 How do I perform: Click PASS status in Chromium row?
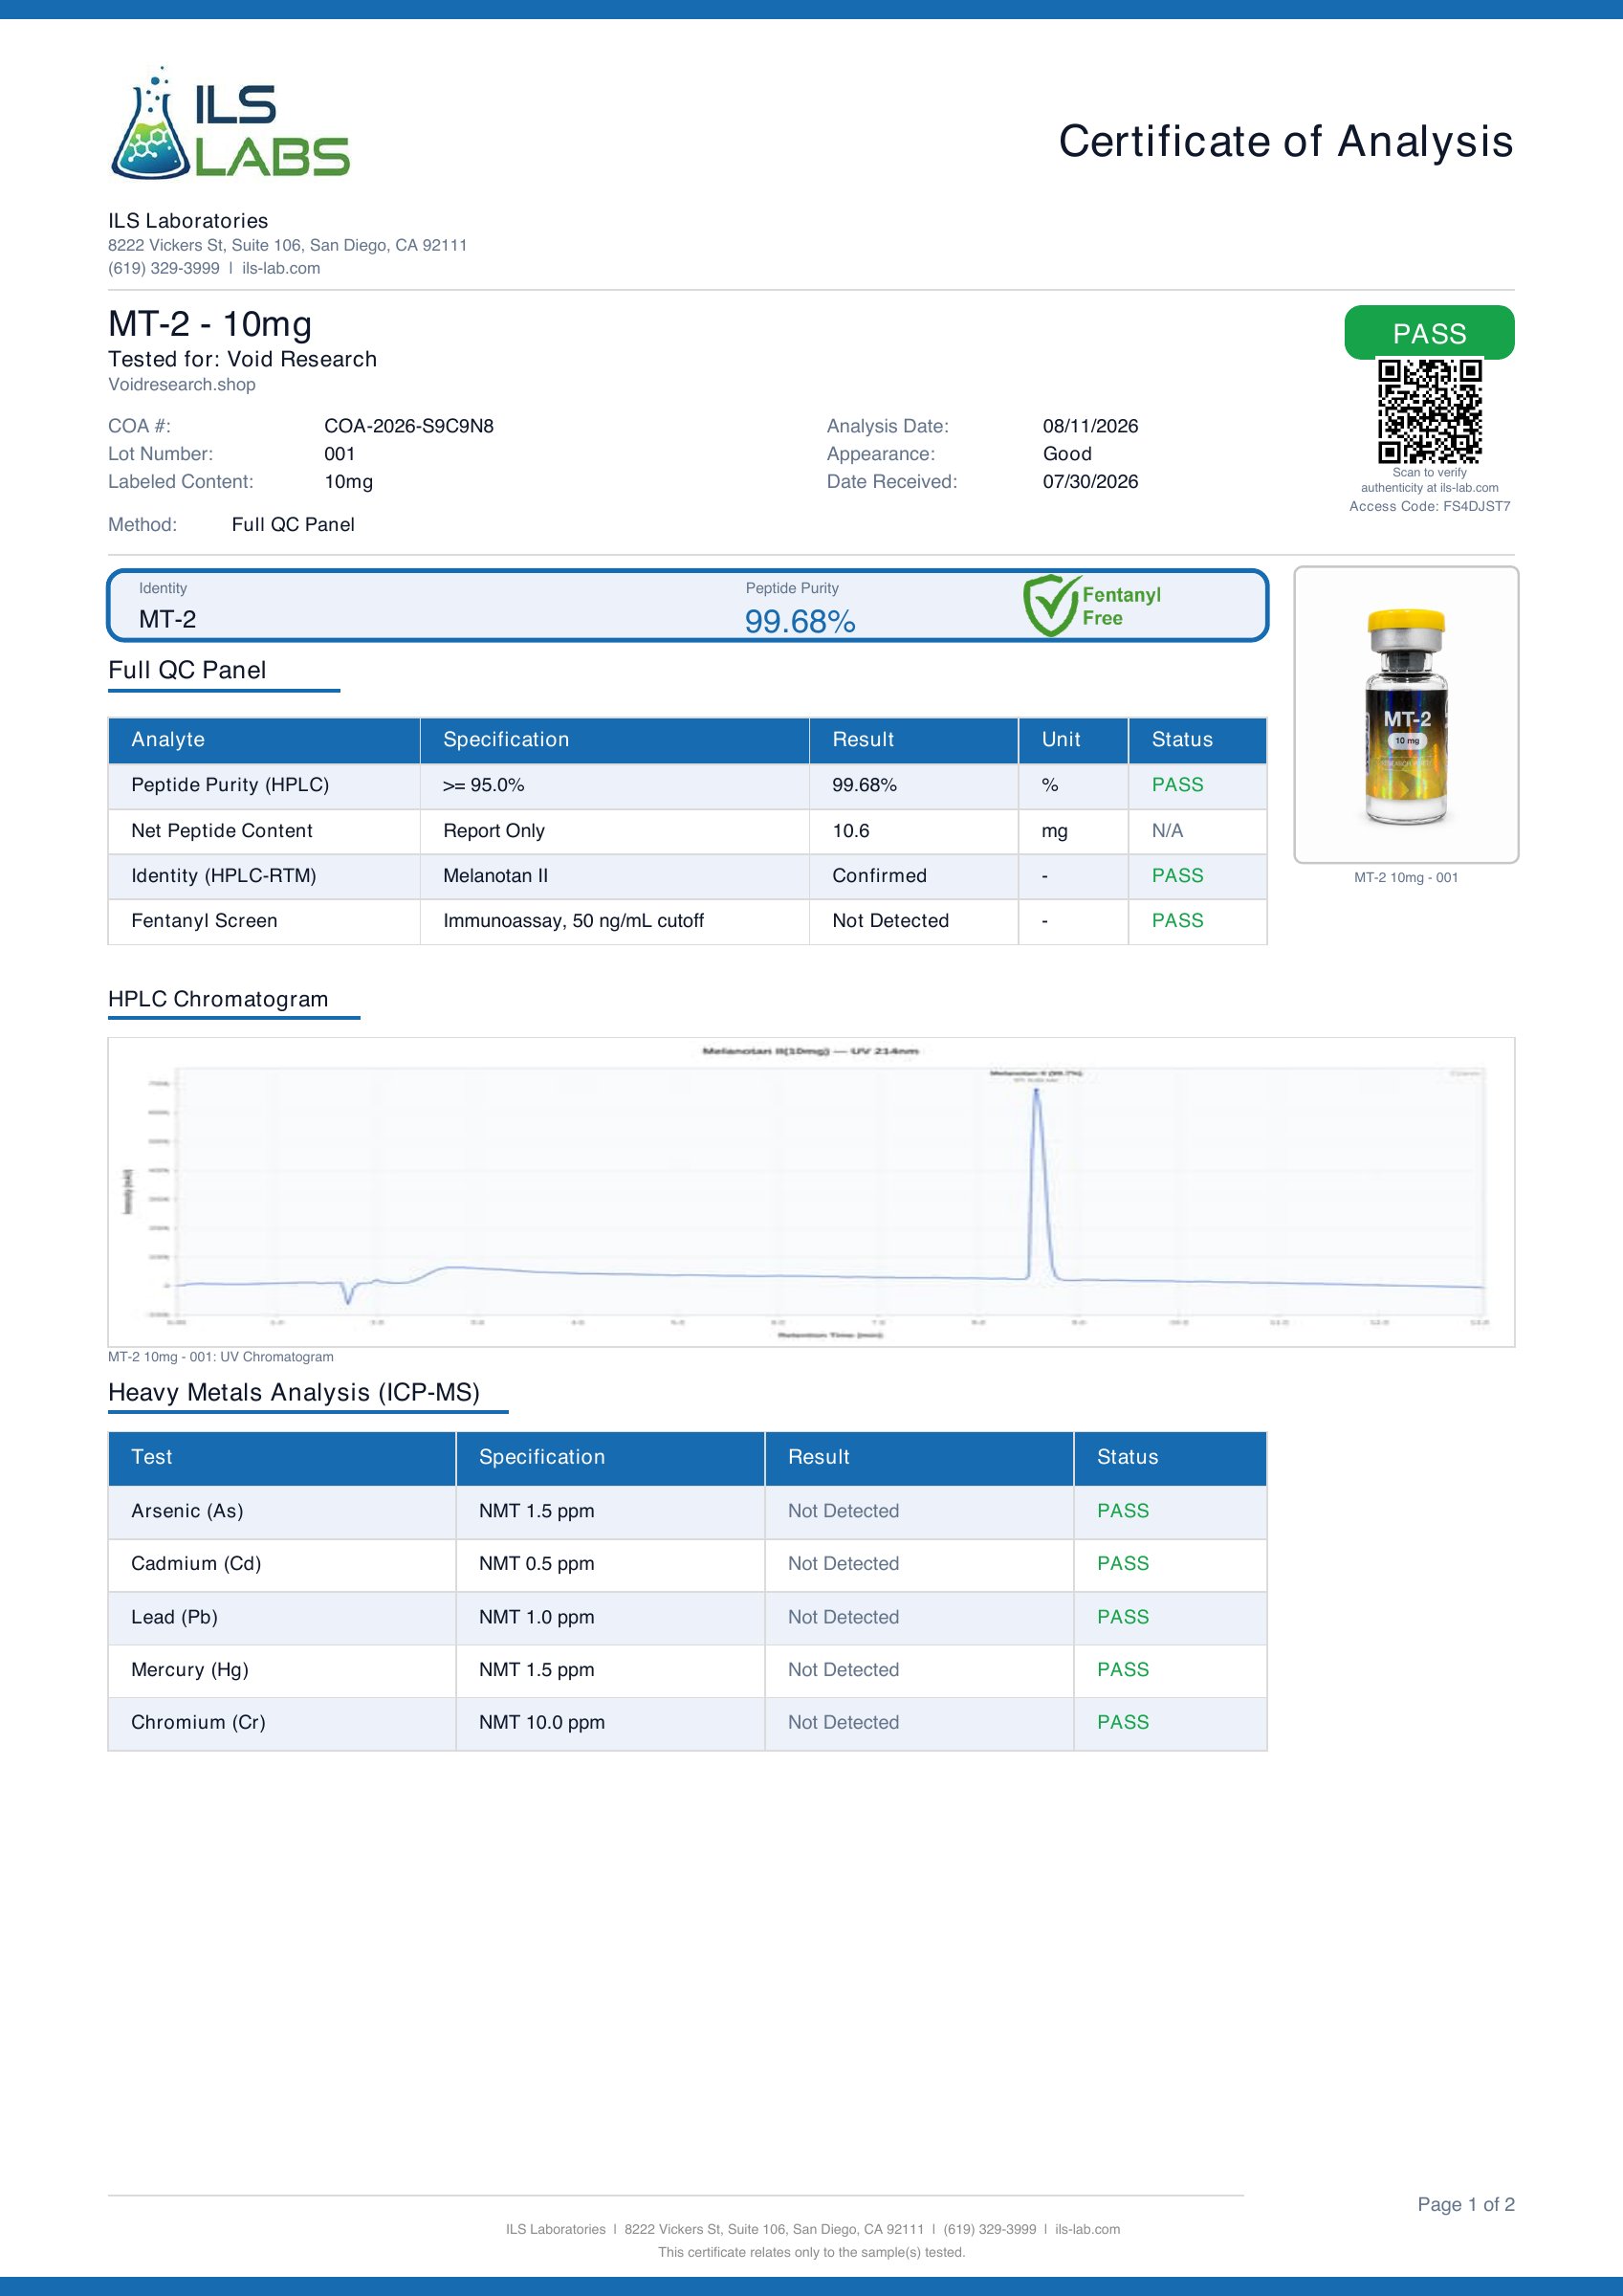(1122, 1723)
